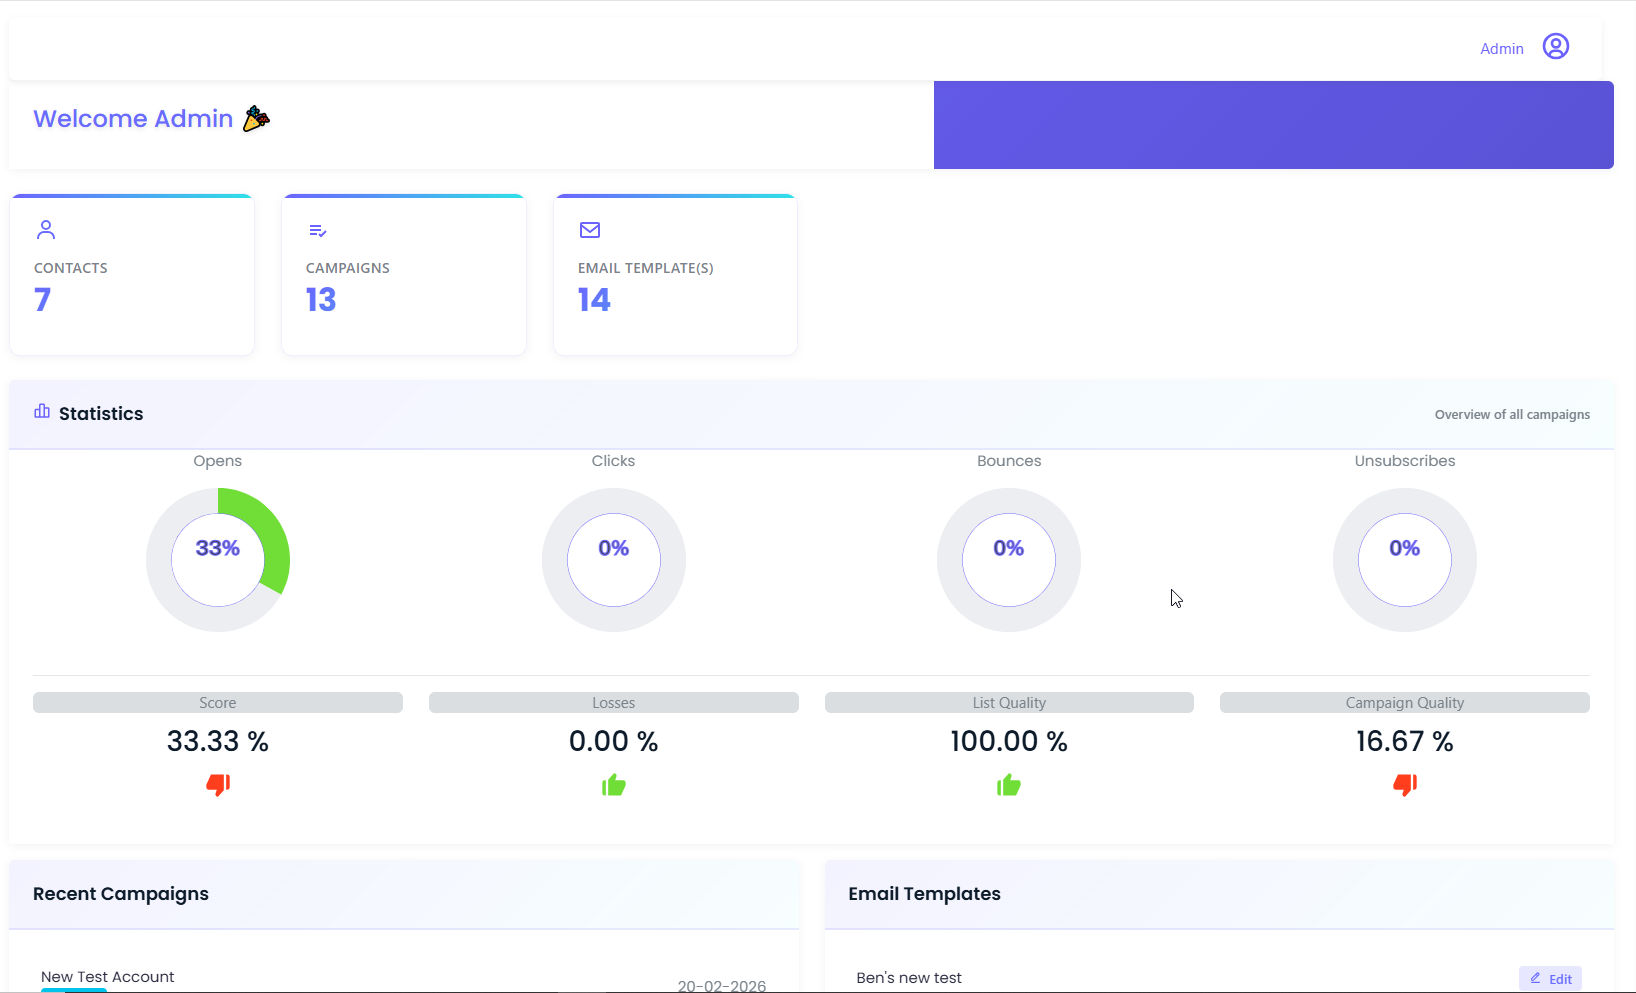Open the New Test Account campaign
The width and height of the screenshot is (1636, 993).
(107, 977)
